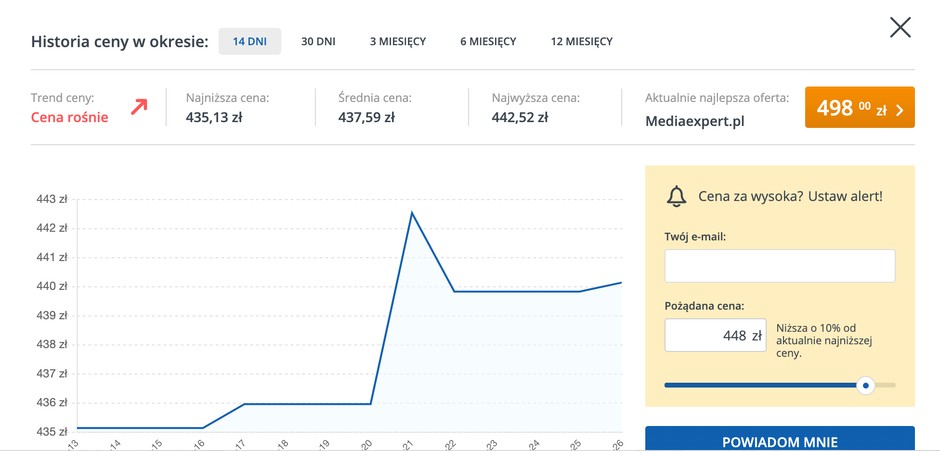The height and width of the screenshot is (451, 940).
Task: Click the red rising trend arrow icon
Action: click(139, 107)
